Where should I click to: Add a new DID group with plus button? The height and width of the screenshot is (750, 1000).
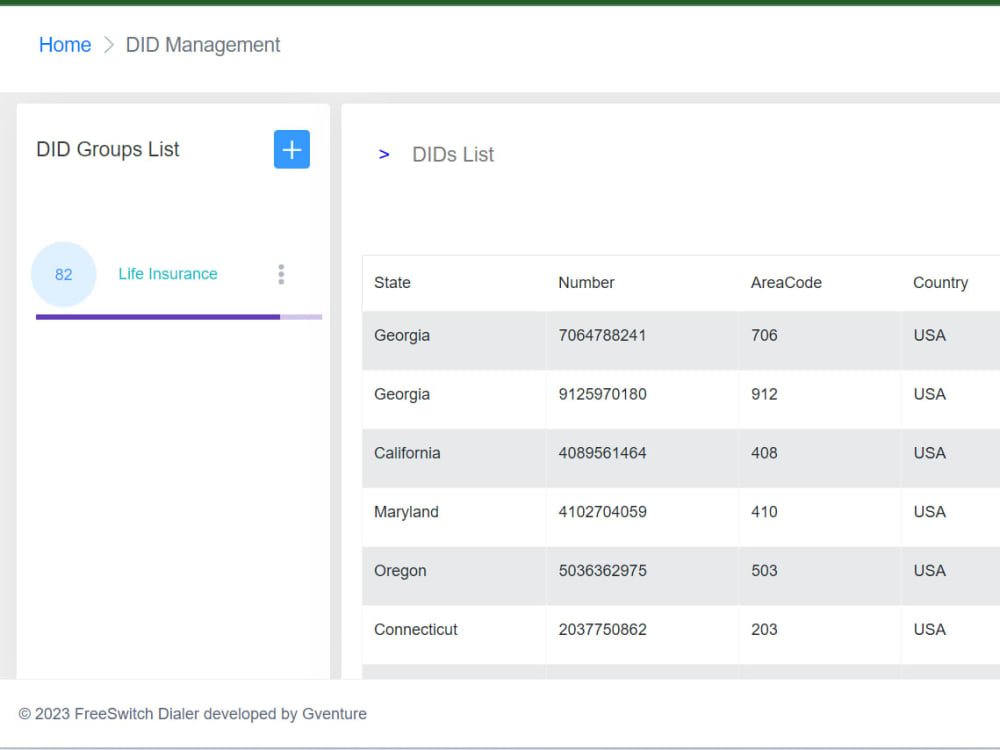pos(291,149)
